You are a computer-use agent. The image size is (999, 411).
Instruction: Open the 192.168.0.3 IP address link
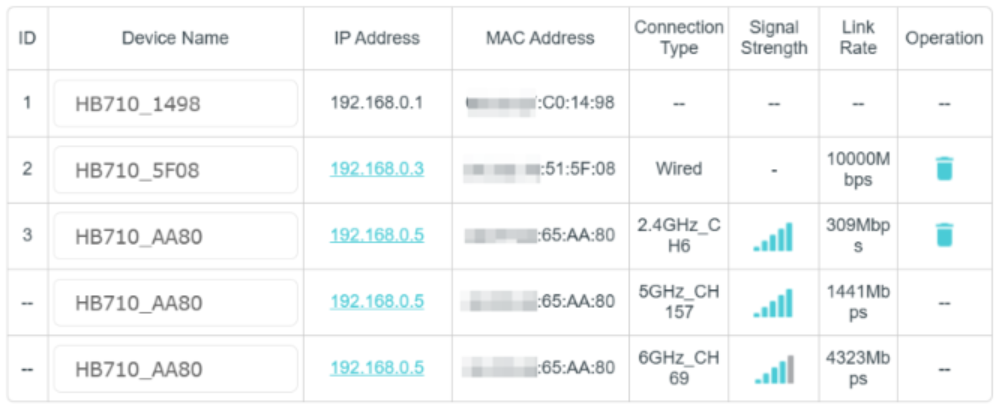pyautogui.click(x=377, y=169)
